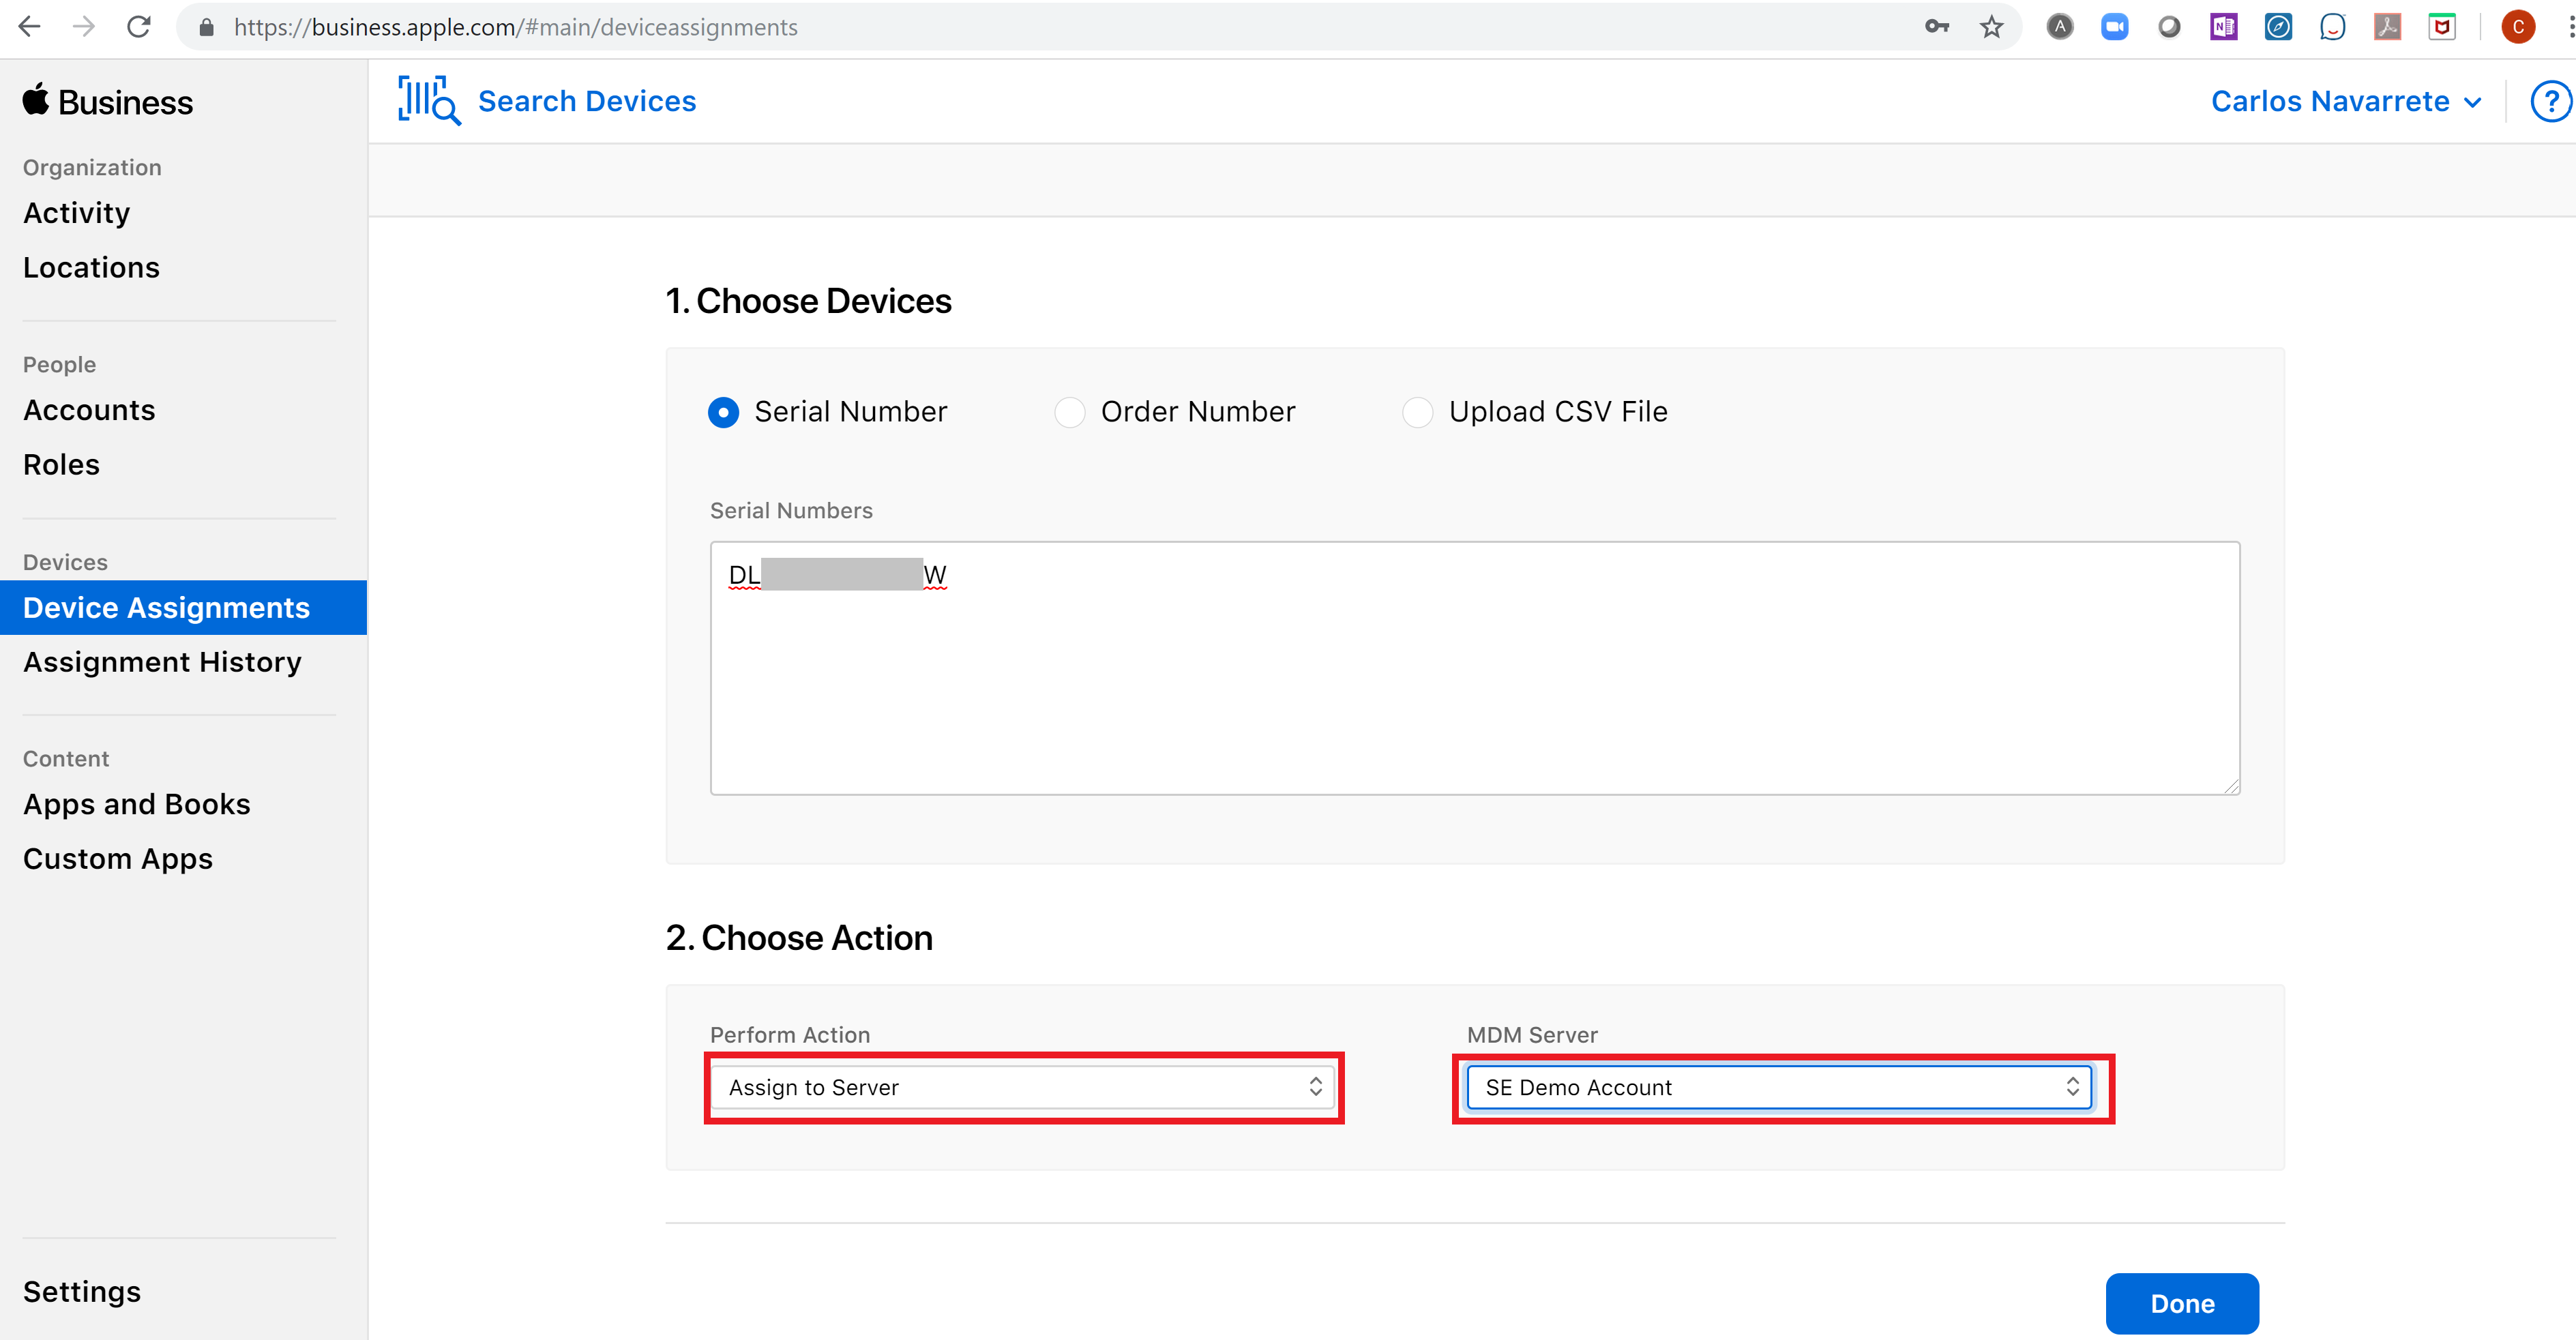Go to Roles section
2576x1340 pixels.
61,464
